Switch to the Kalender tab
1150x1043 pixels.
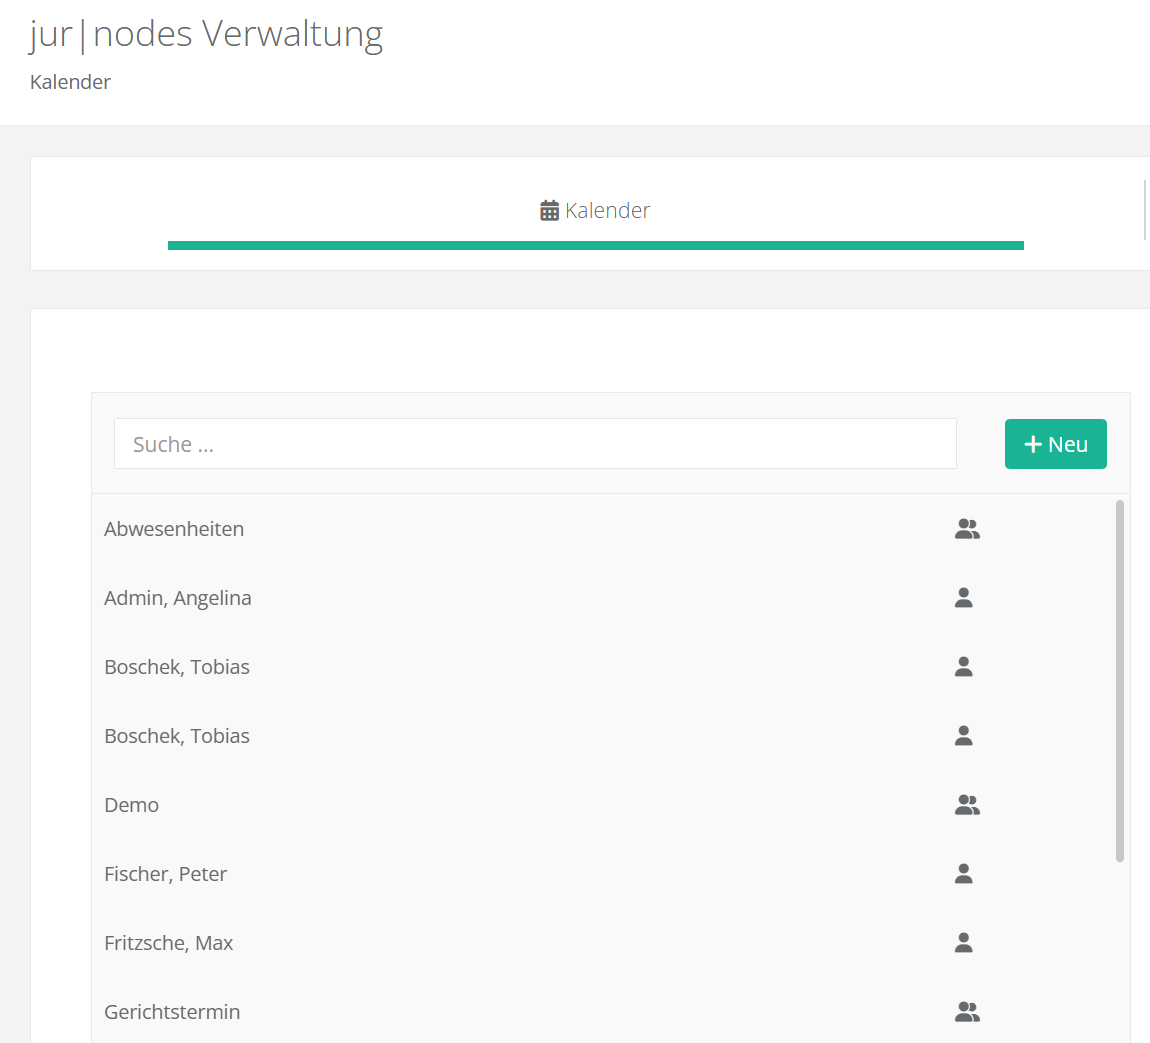607,211
